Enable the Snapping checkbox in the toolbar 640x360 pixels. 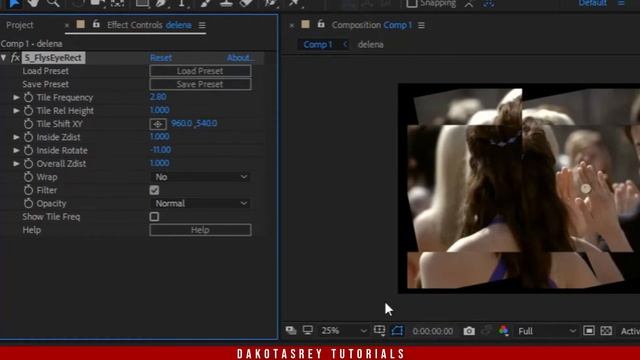(x=412, y=3)
